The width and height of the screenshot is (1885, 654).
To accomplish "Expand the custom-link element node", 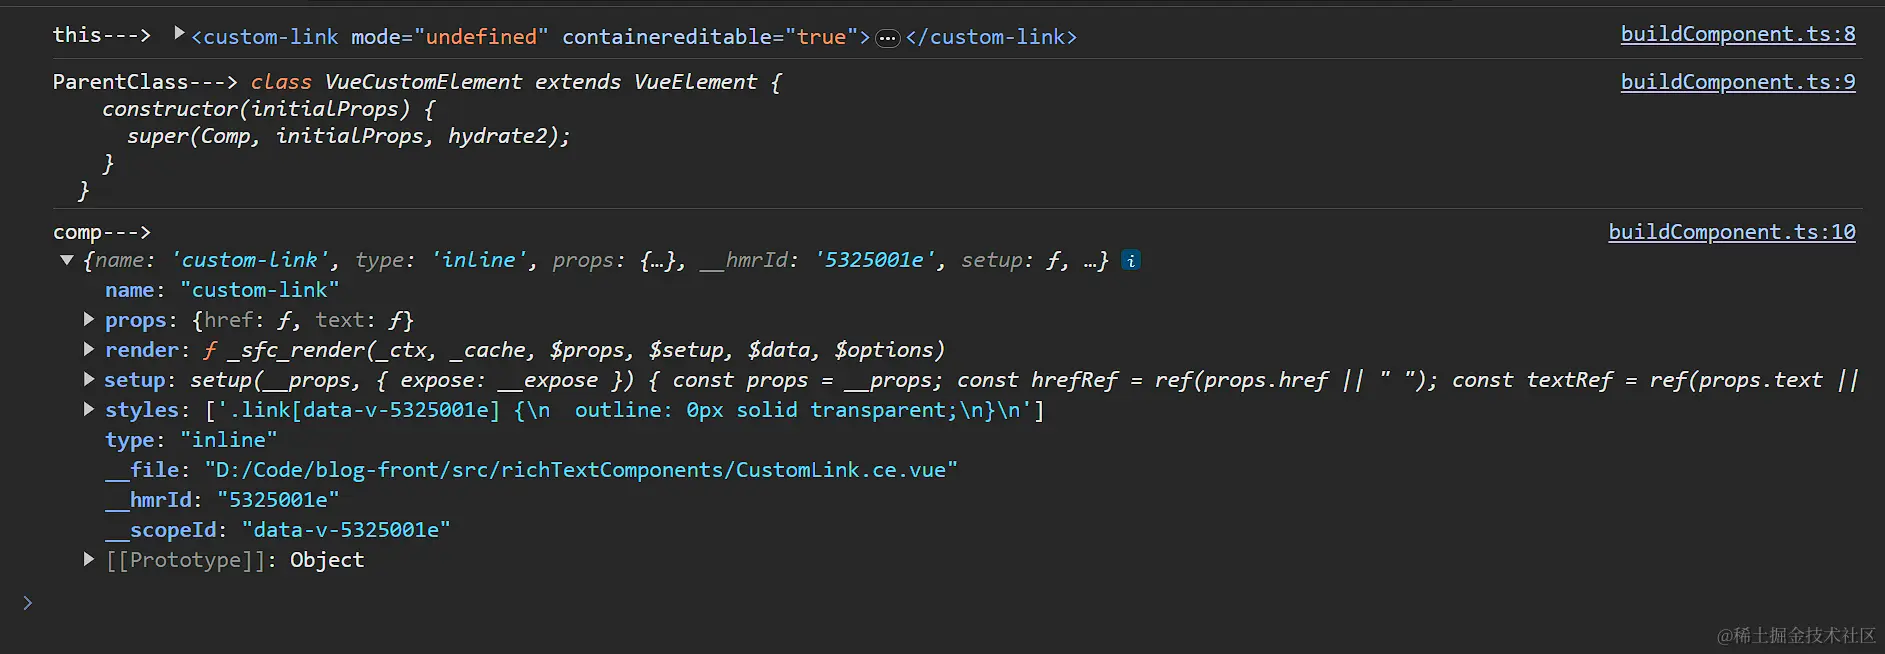I will pyautogui.click(x=179, y=34).
